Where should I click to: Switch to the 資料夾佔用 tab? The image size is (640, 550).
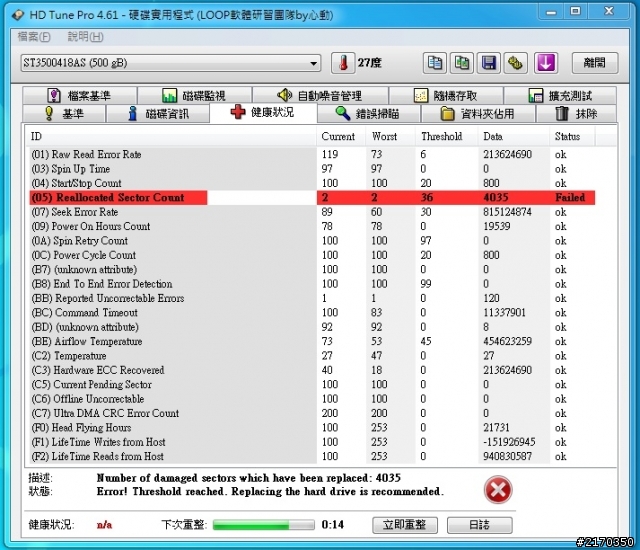(478, 113)
